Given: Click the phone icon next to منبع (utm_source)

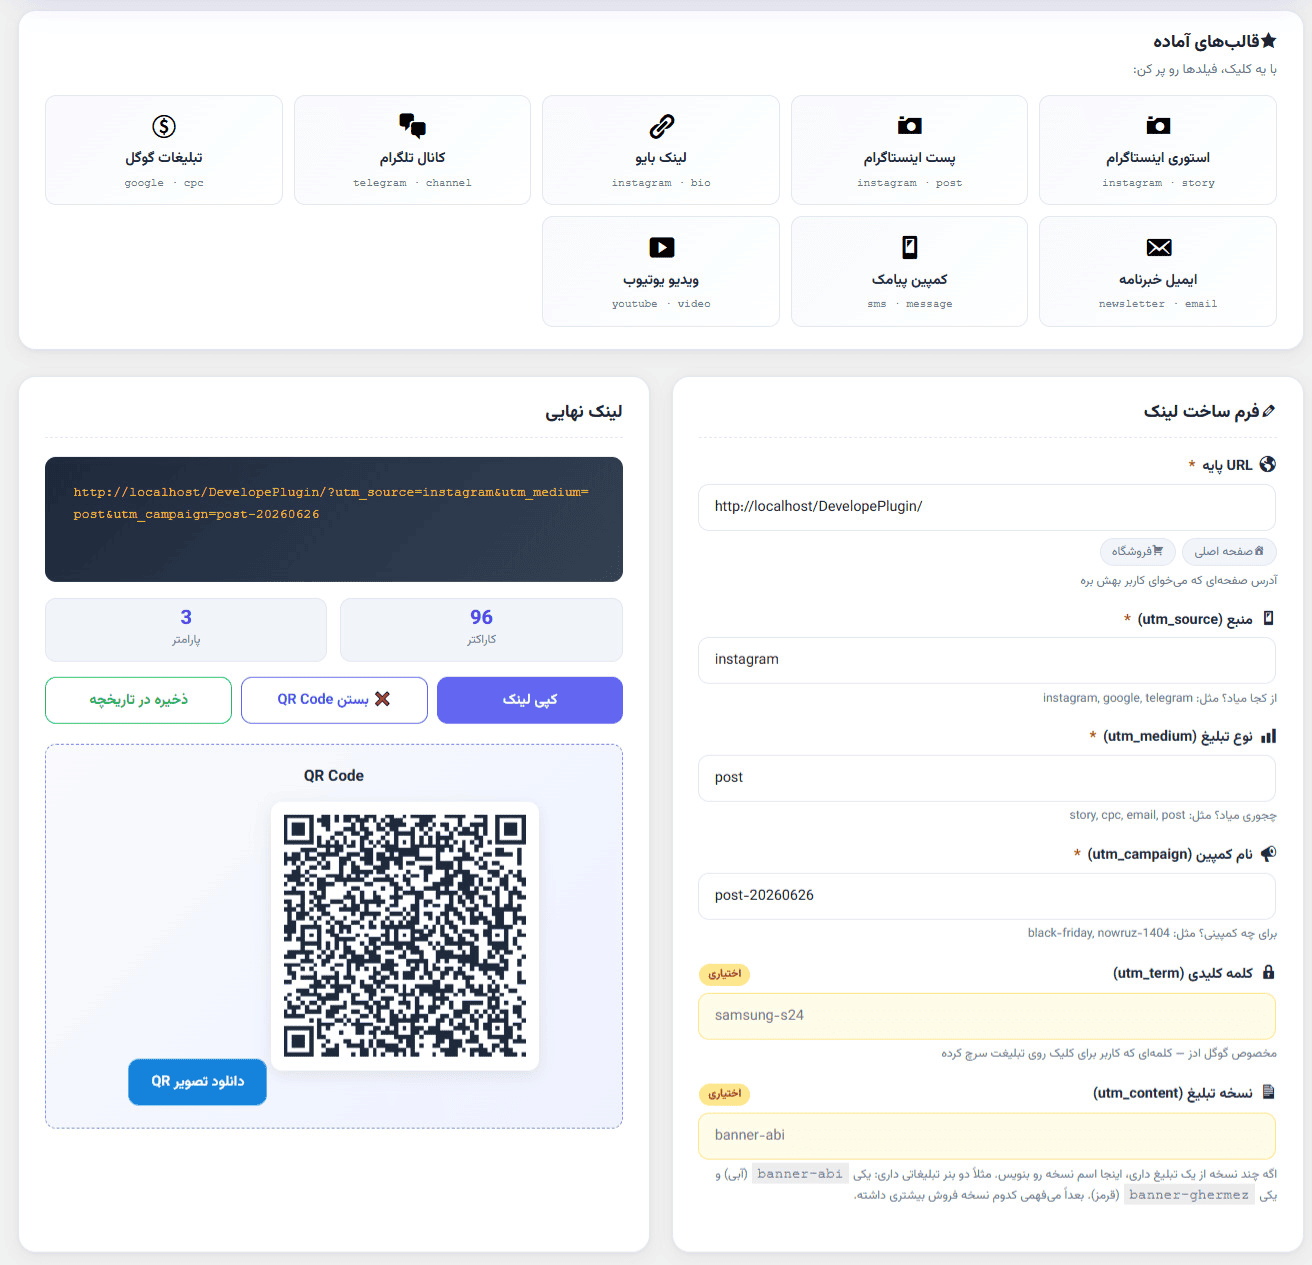Looking at the screenshot, I should (1269, 618).
